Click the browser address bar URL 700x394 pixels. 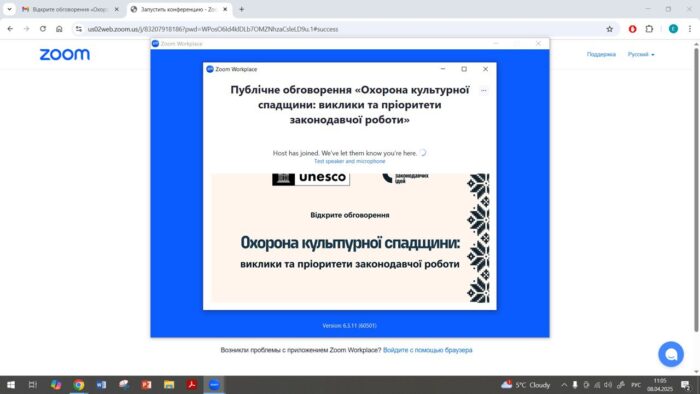click(212, 29)
